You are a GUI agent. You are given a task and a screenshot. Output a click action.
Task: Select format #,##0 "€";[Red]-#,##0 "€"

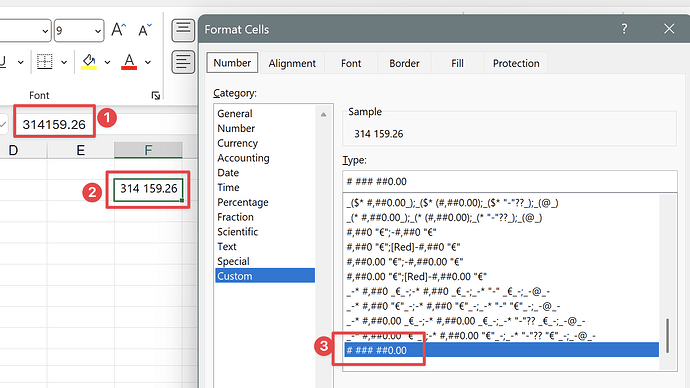pyautogui.click(x=501, y=247)
